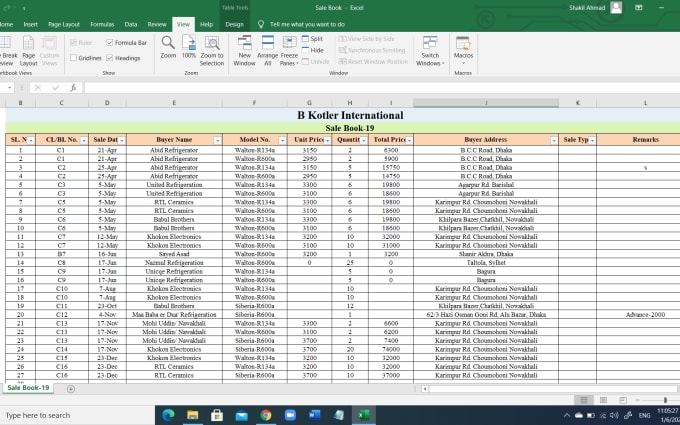Open Custom Views

(49, 51)
